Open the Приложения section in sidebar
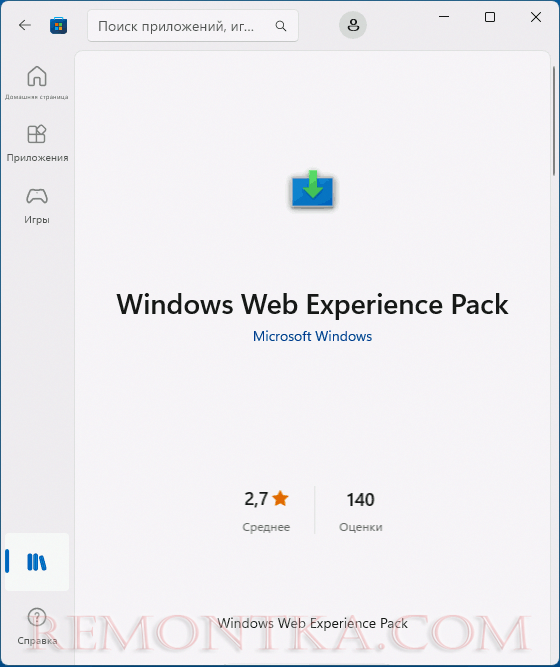This screenshot has width=560, height=667. click(x=37, y=143)
